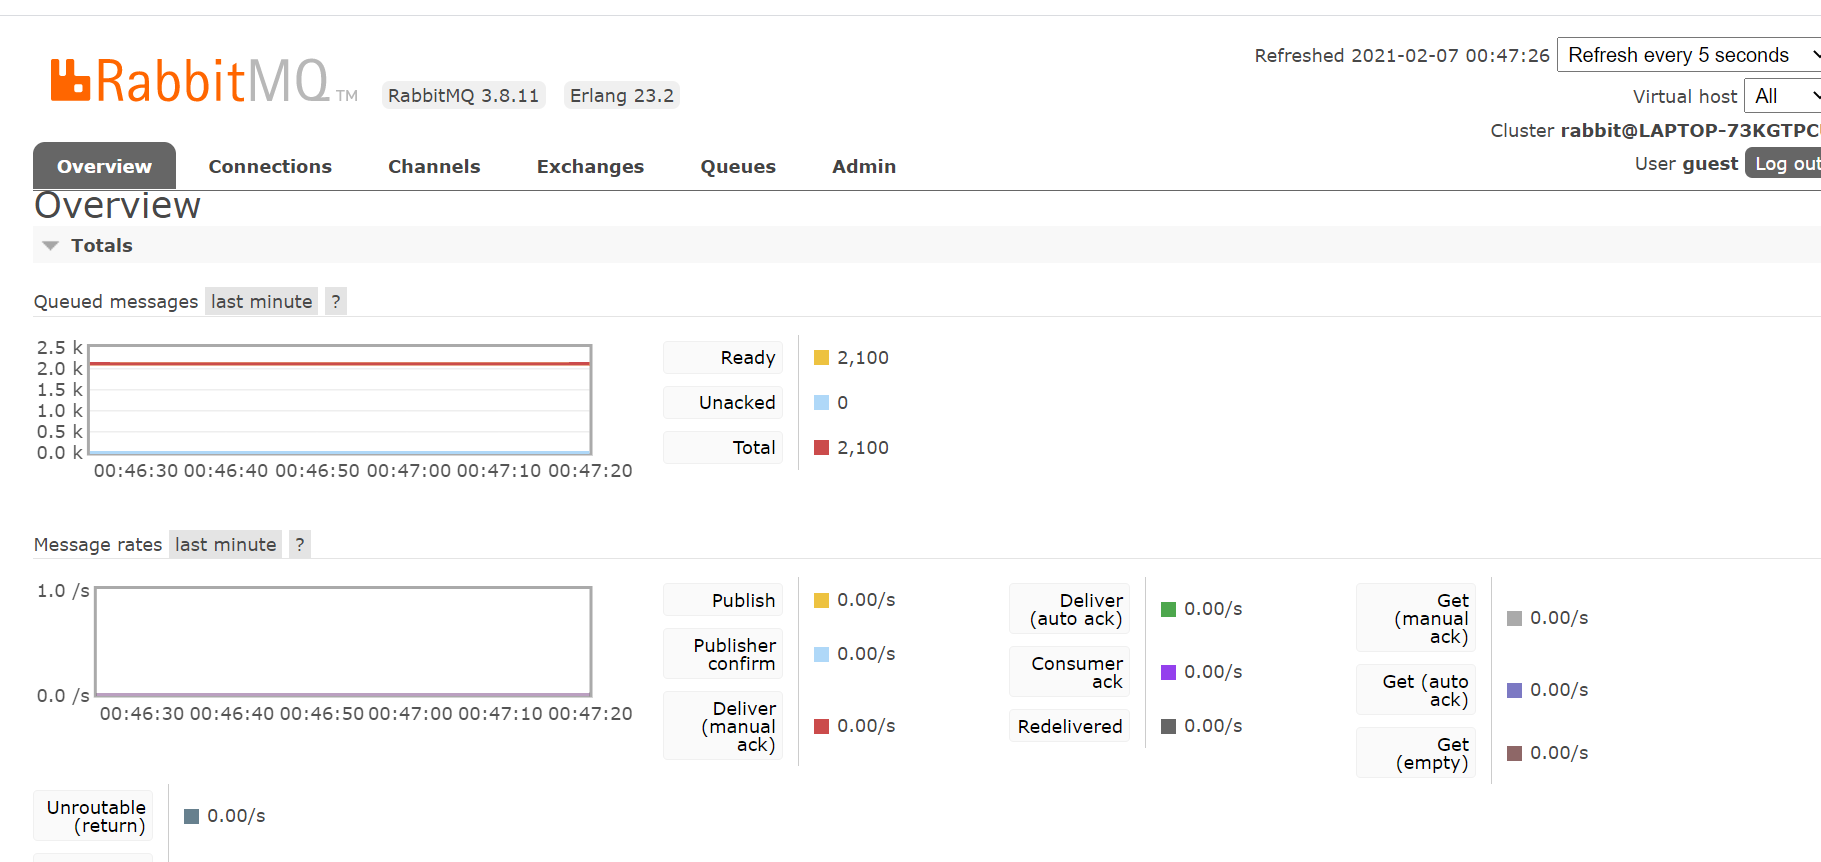The image size is (1821, 862).
Task: Click the yellow Ready color swatch
Action: click(x=822, y=357)
